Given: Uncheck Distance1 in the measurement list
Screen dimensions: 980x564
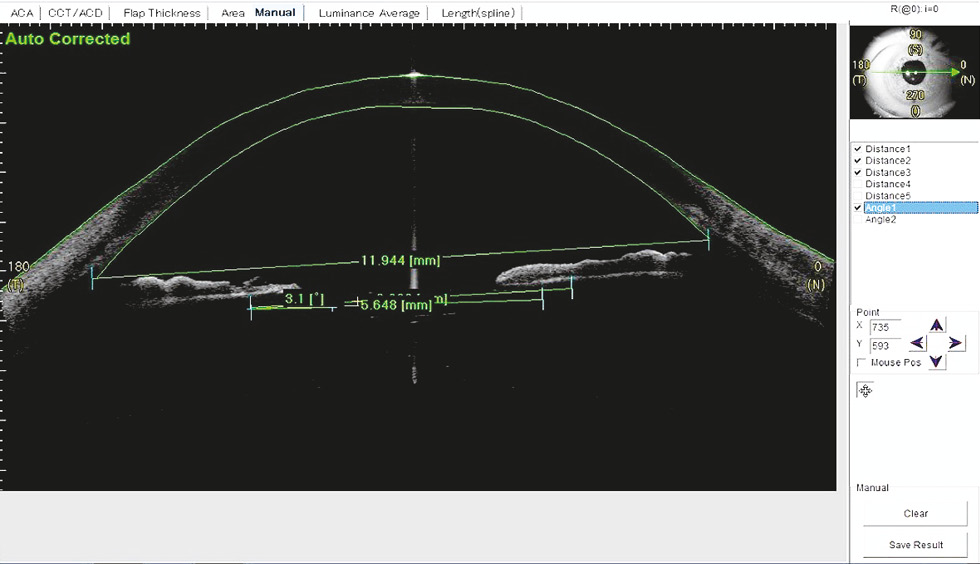Looking at the screenshot, I should tap(857, 149).
